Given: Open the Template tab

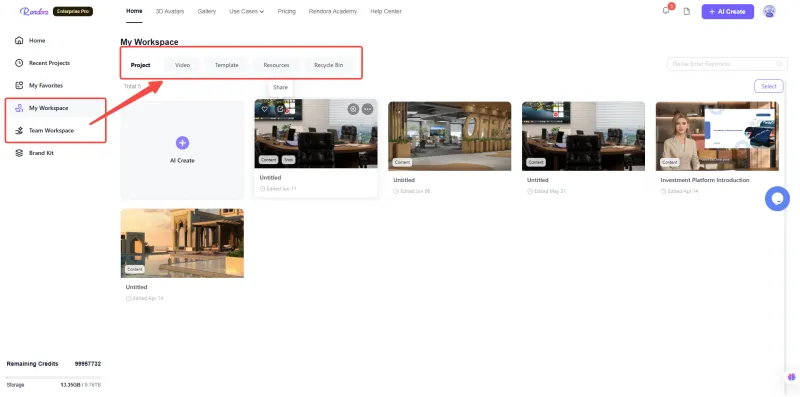Looking at the screenshot, I should click(x=227, y=65).
